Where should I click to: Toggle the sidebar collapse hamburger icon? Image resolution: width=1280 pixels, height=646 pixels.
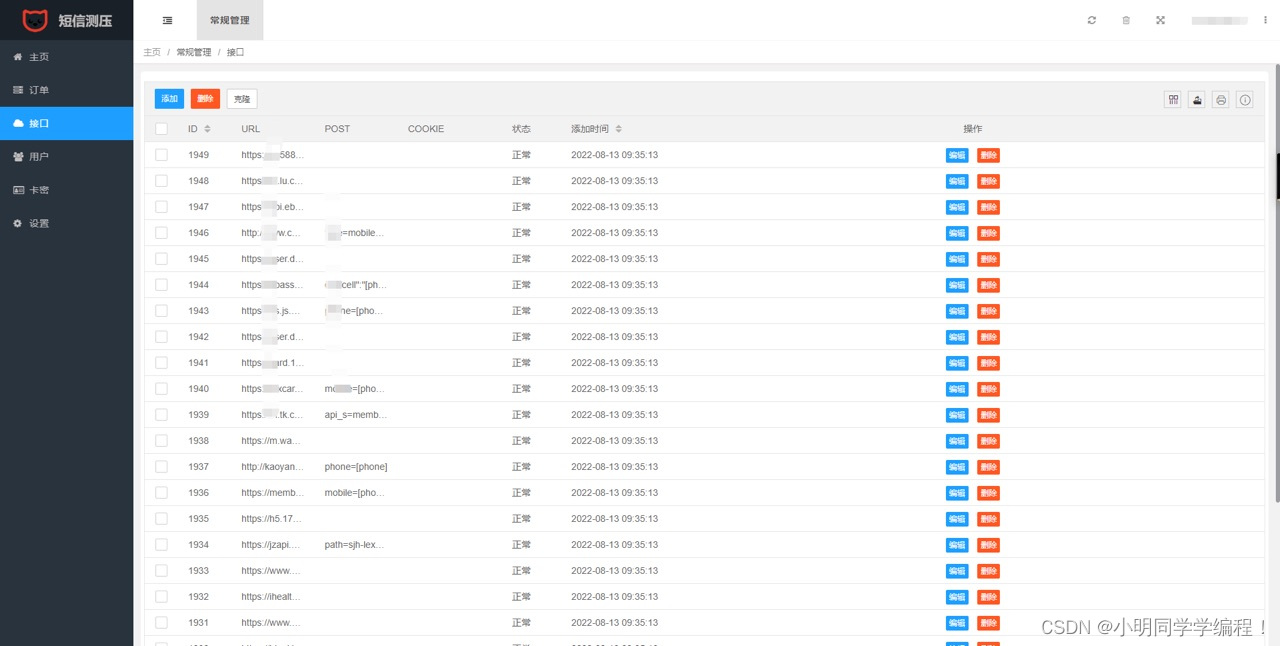167,20
